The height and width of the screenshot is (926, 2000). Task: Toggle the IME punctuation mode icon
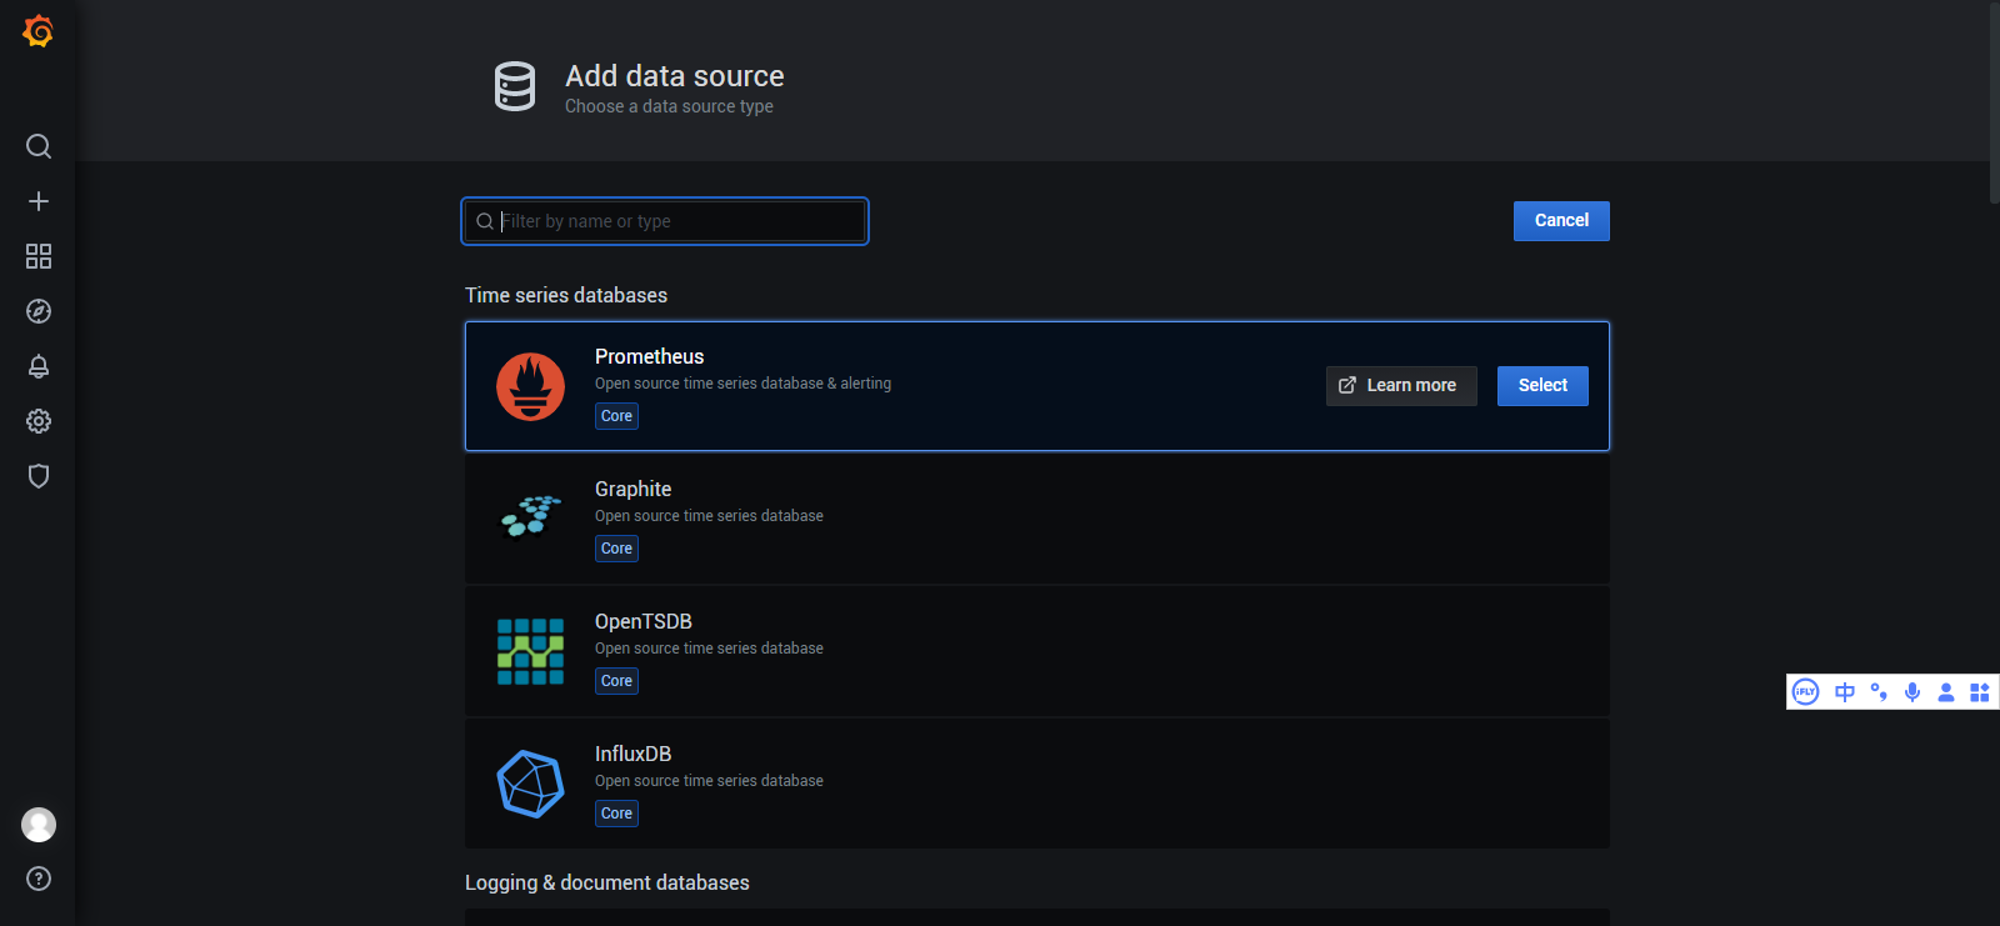1879,692
